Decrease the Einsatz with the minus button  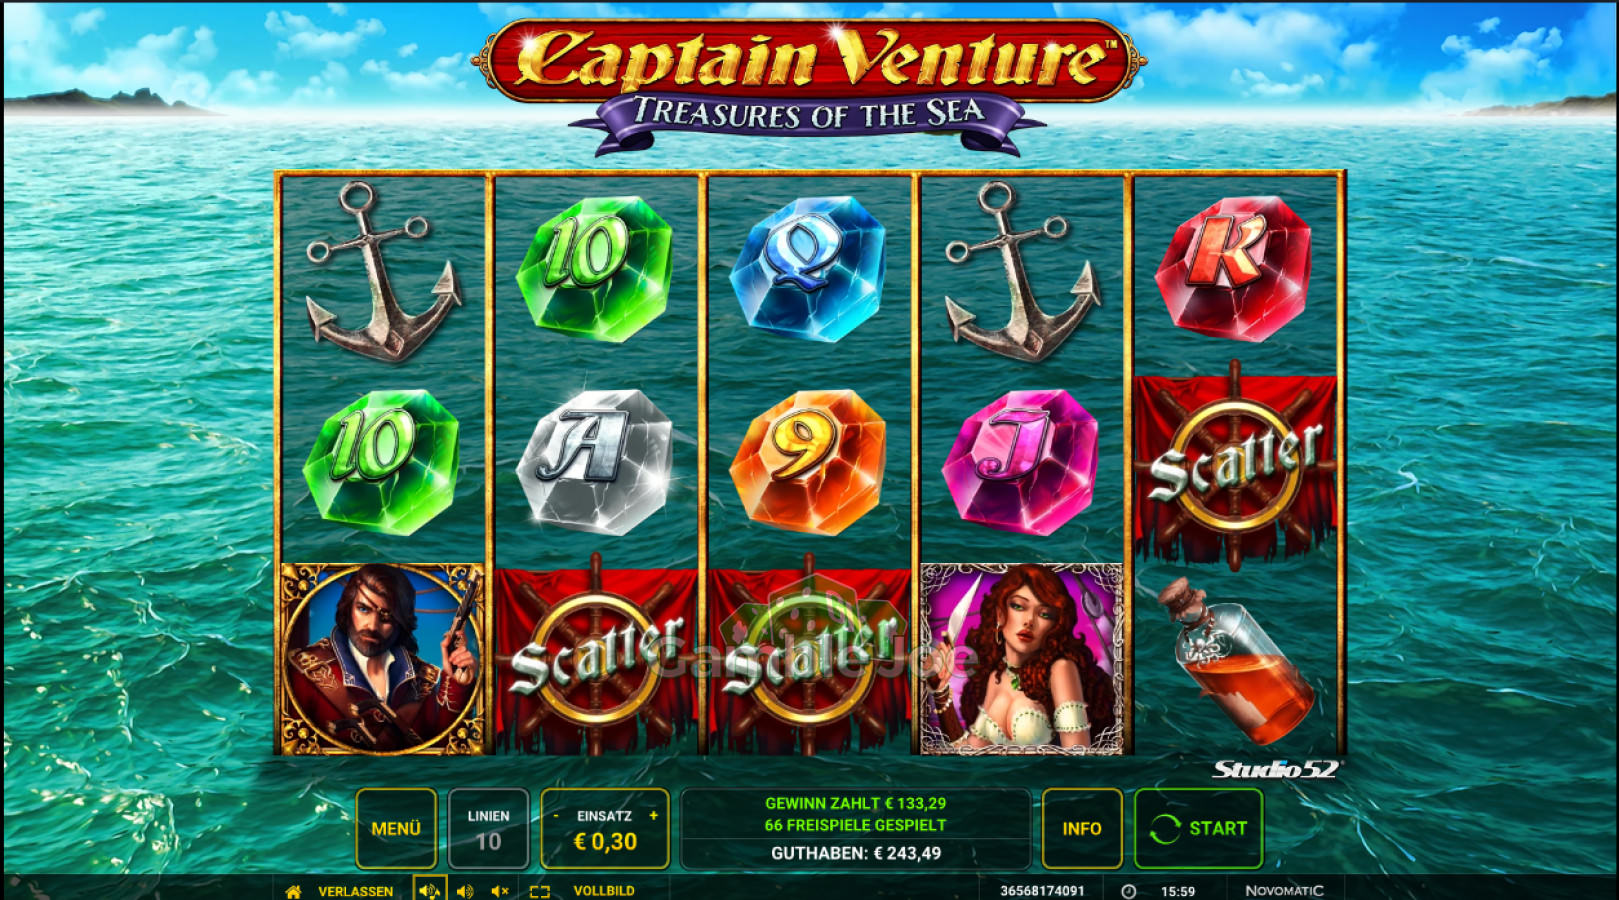tap(556, 816)
